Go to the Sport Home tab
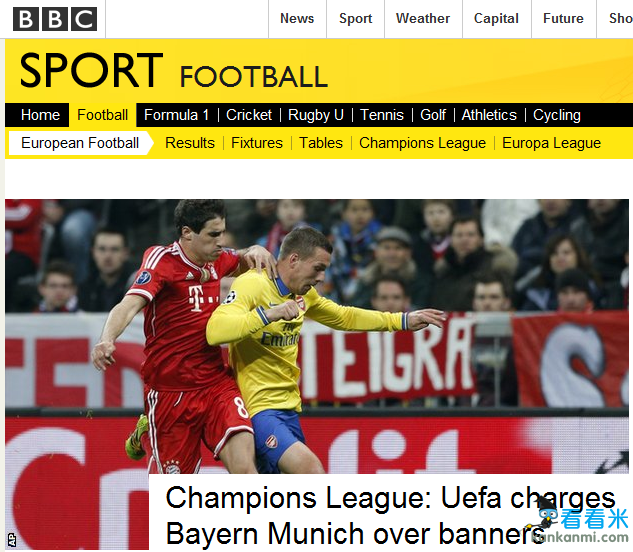 (40, 115)
